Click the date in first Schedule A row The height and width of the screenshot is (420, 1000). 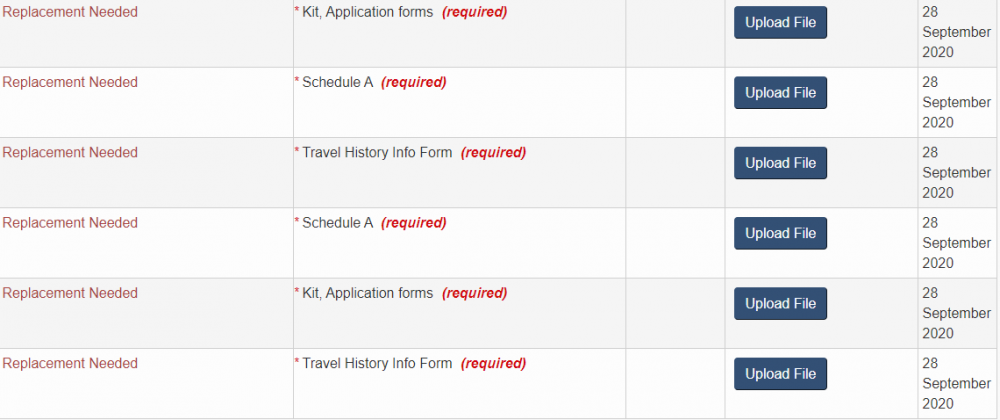pos(956,102)
